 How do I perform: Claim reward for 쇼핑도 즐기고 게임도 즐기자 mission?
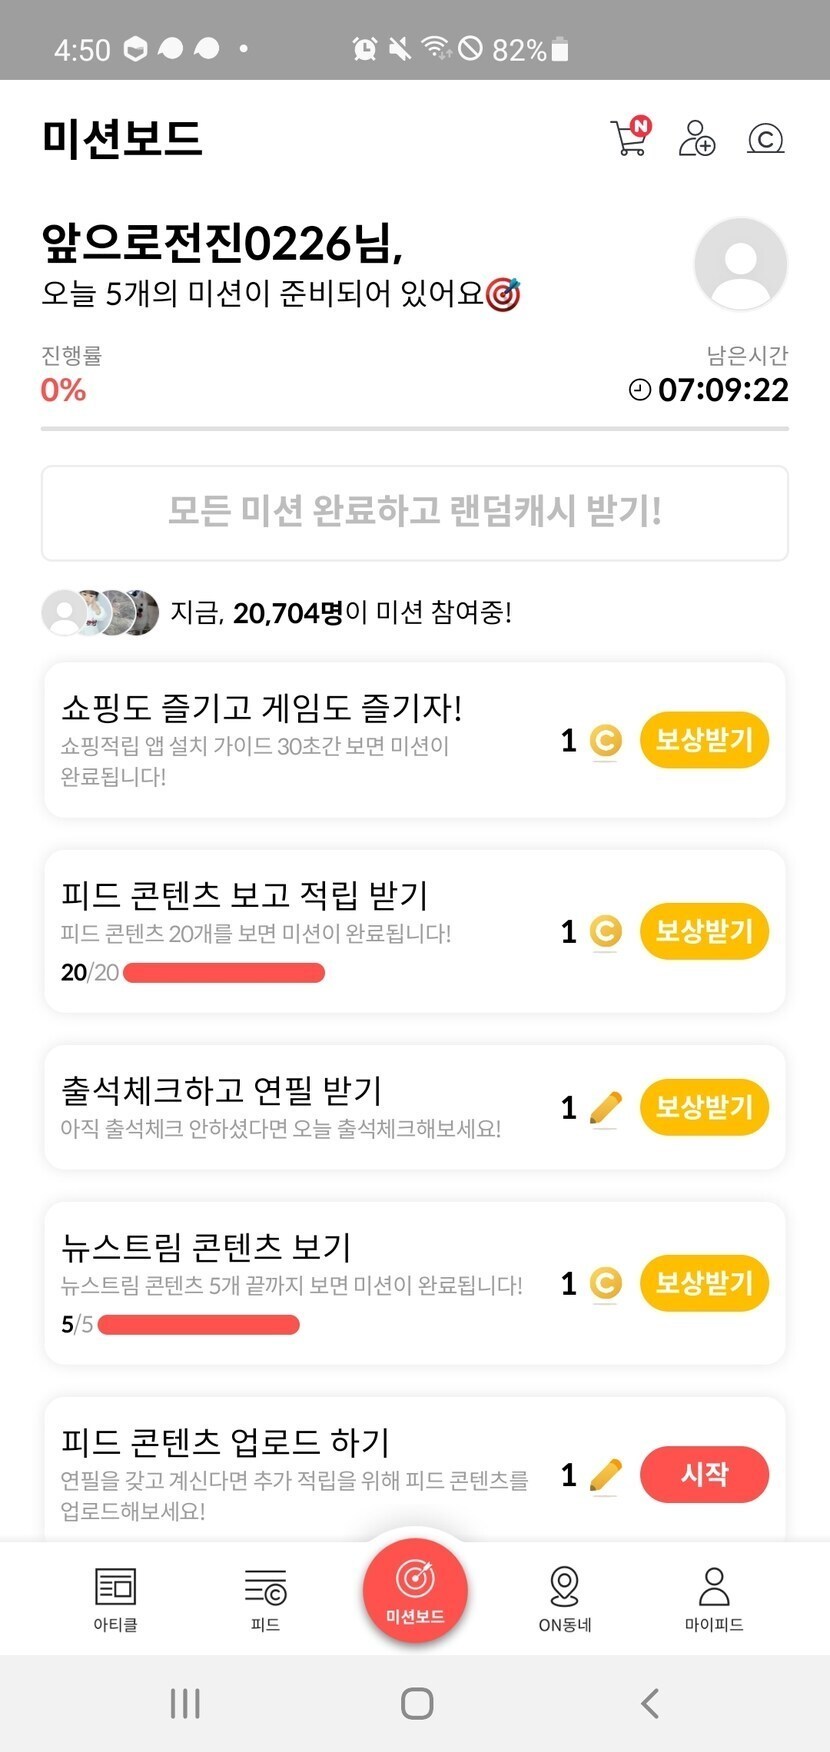[704, 740]
